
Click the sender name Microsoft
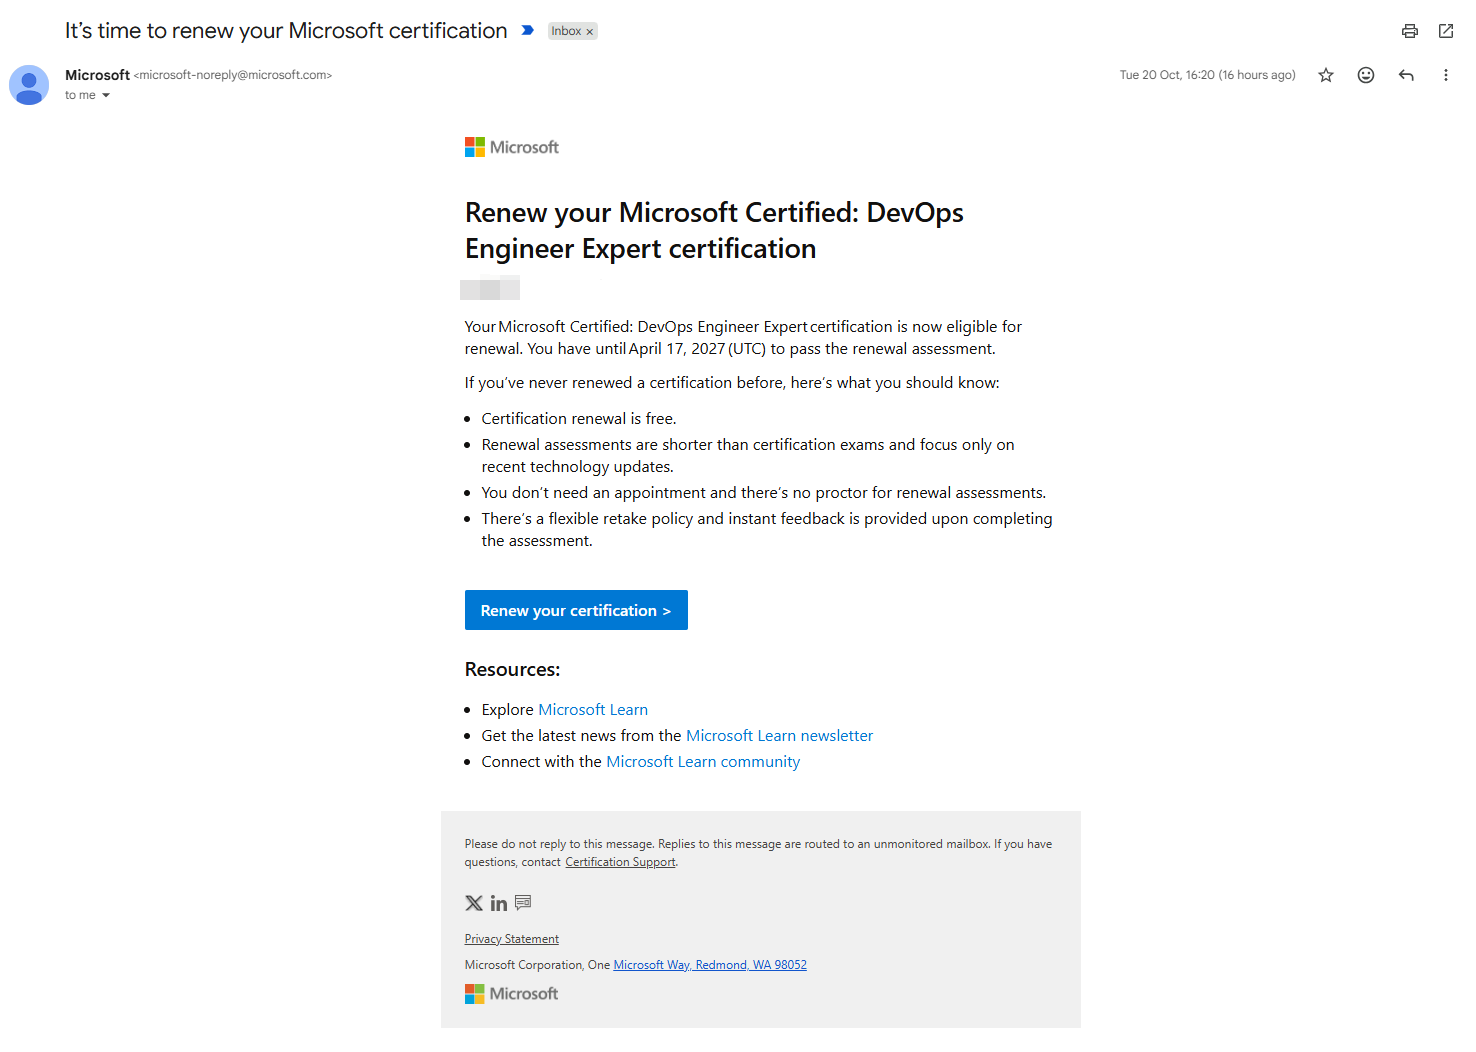point(97,75)
